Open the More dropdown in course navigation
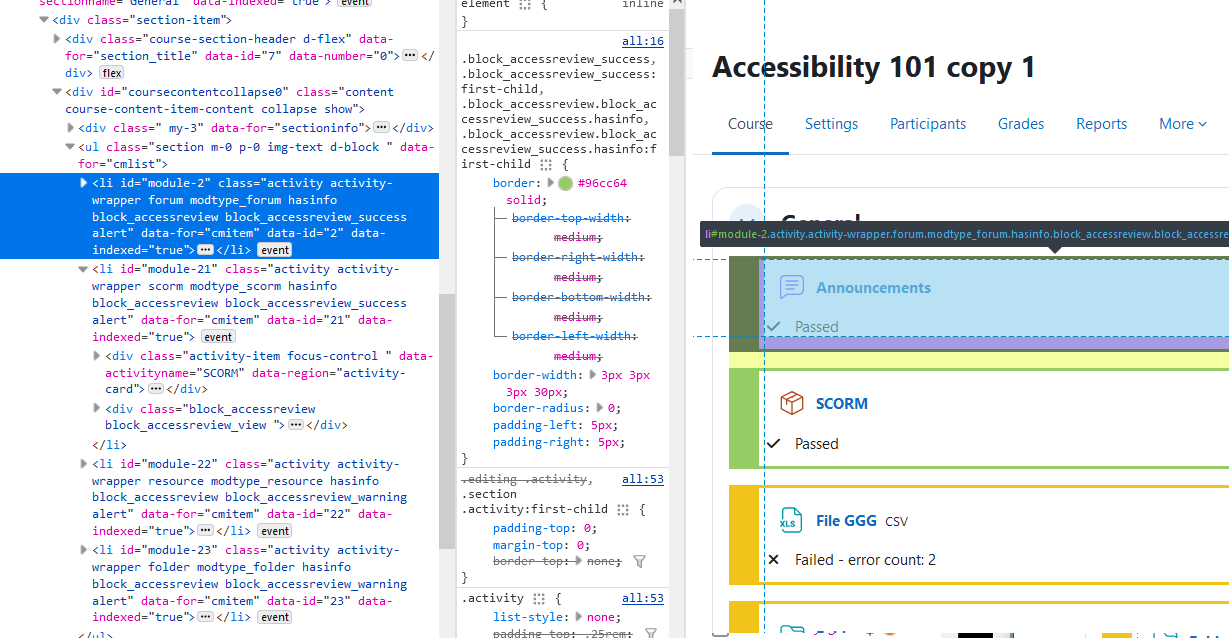Viewport: 1229px width, 638px height. (x=1183, y=124)
